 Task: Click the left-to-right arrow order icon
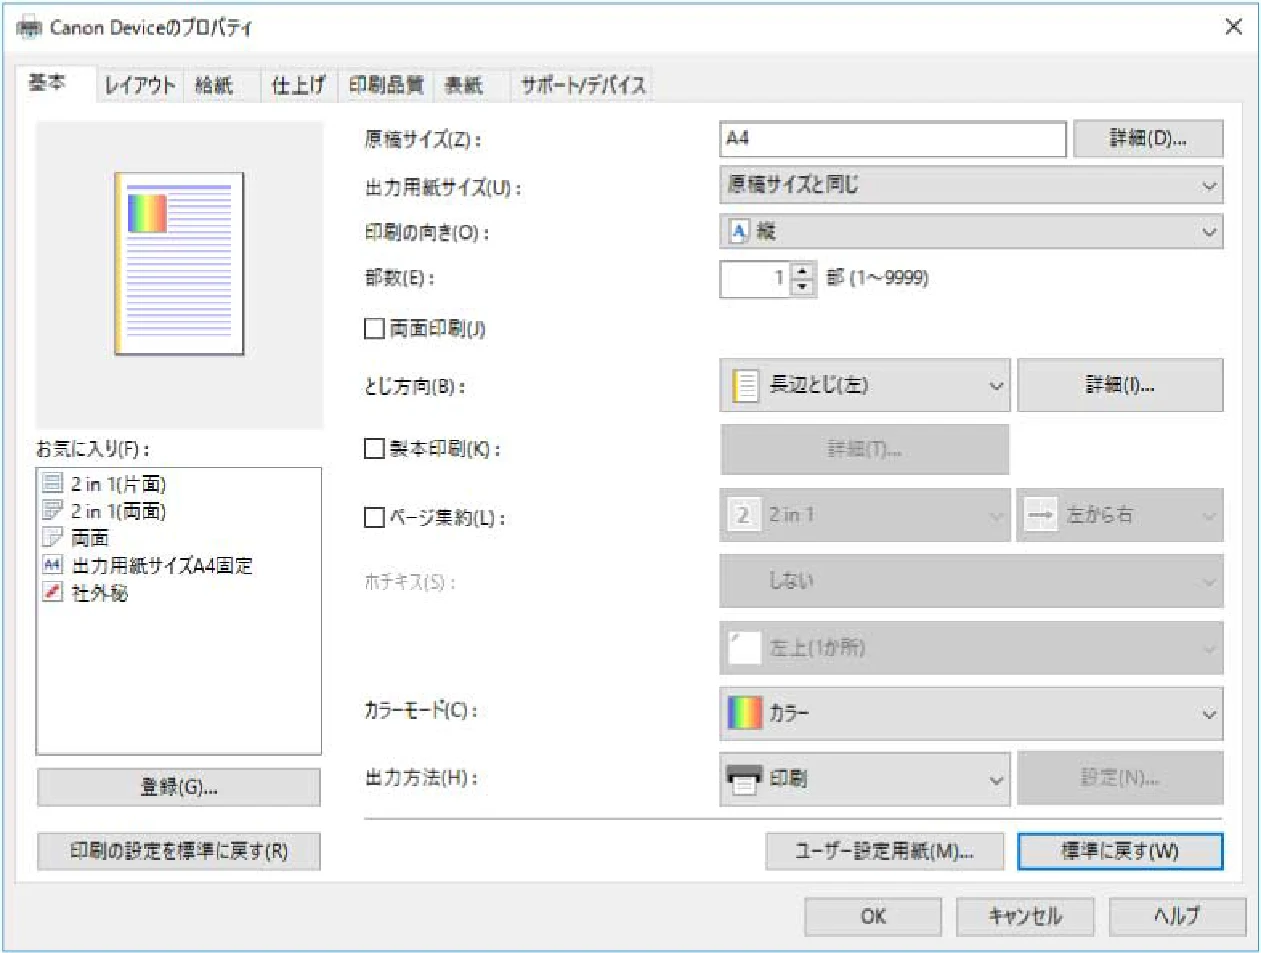(1040, 515)
